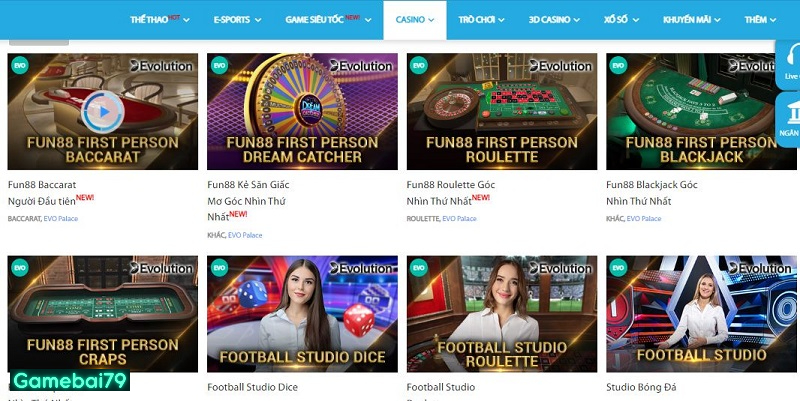
Task: Expand the THÊM menu
Action: [x=760, y=20]
